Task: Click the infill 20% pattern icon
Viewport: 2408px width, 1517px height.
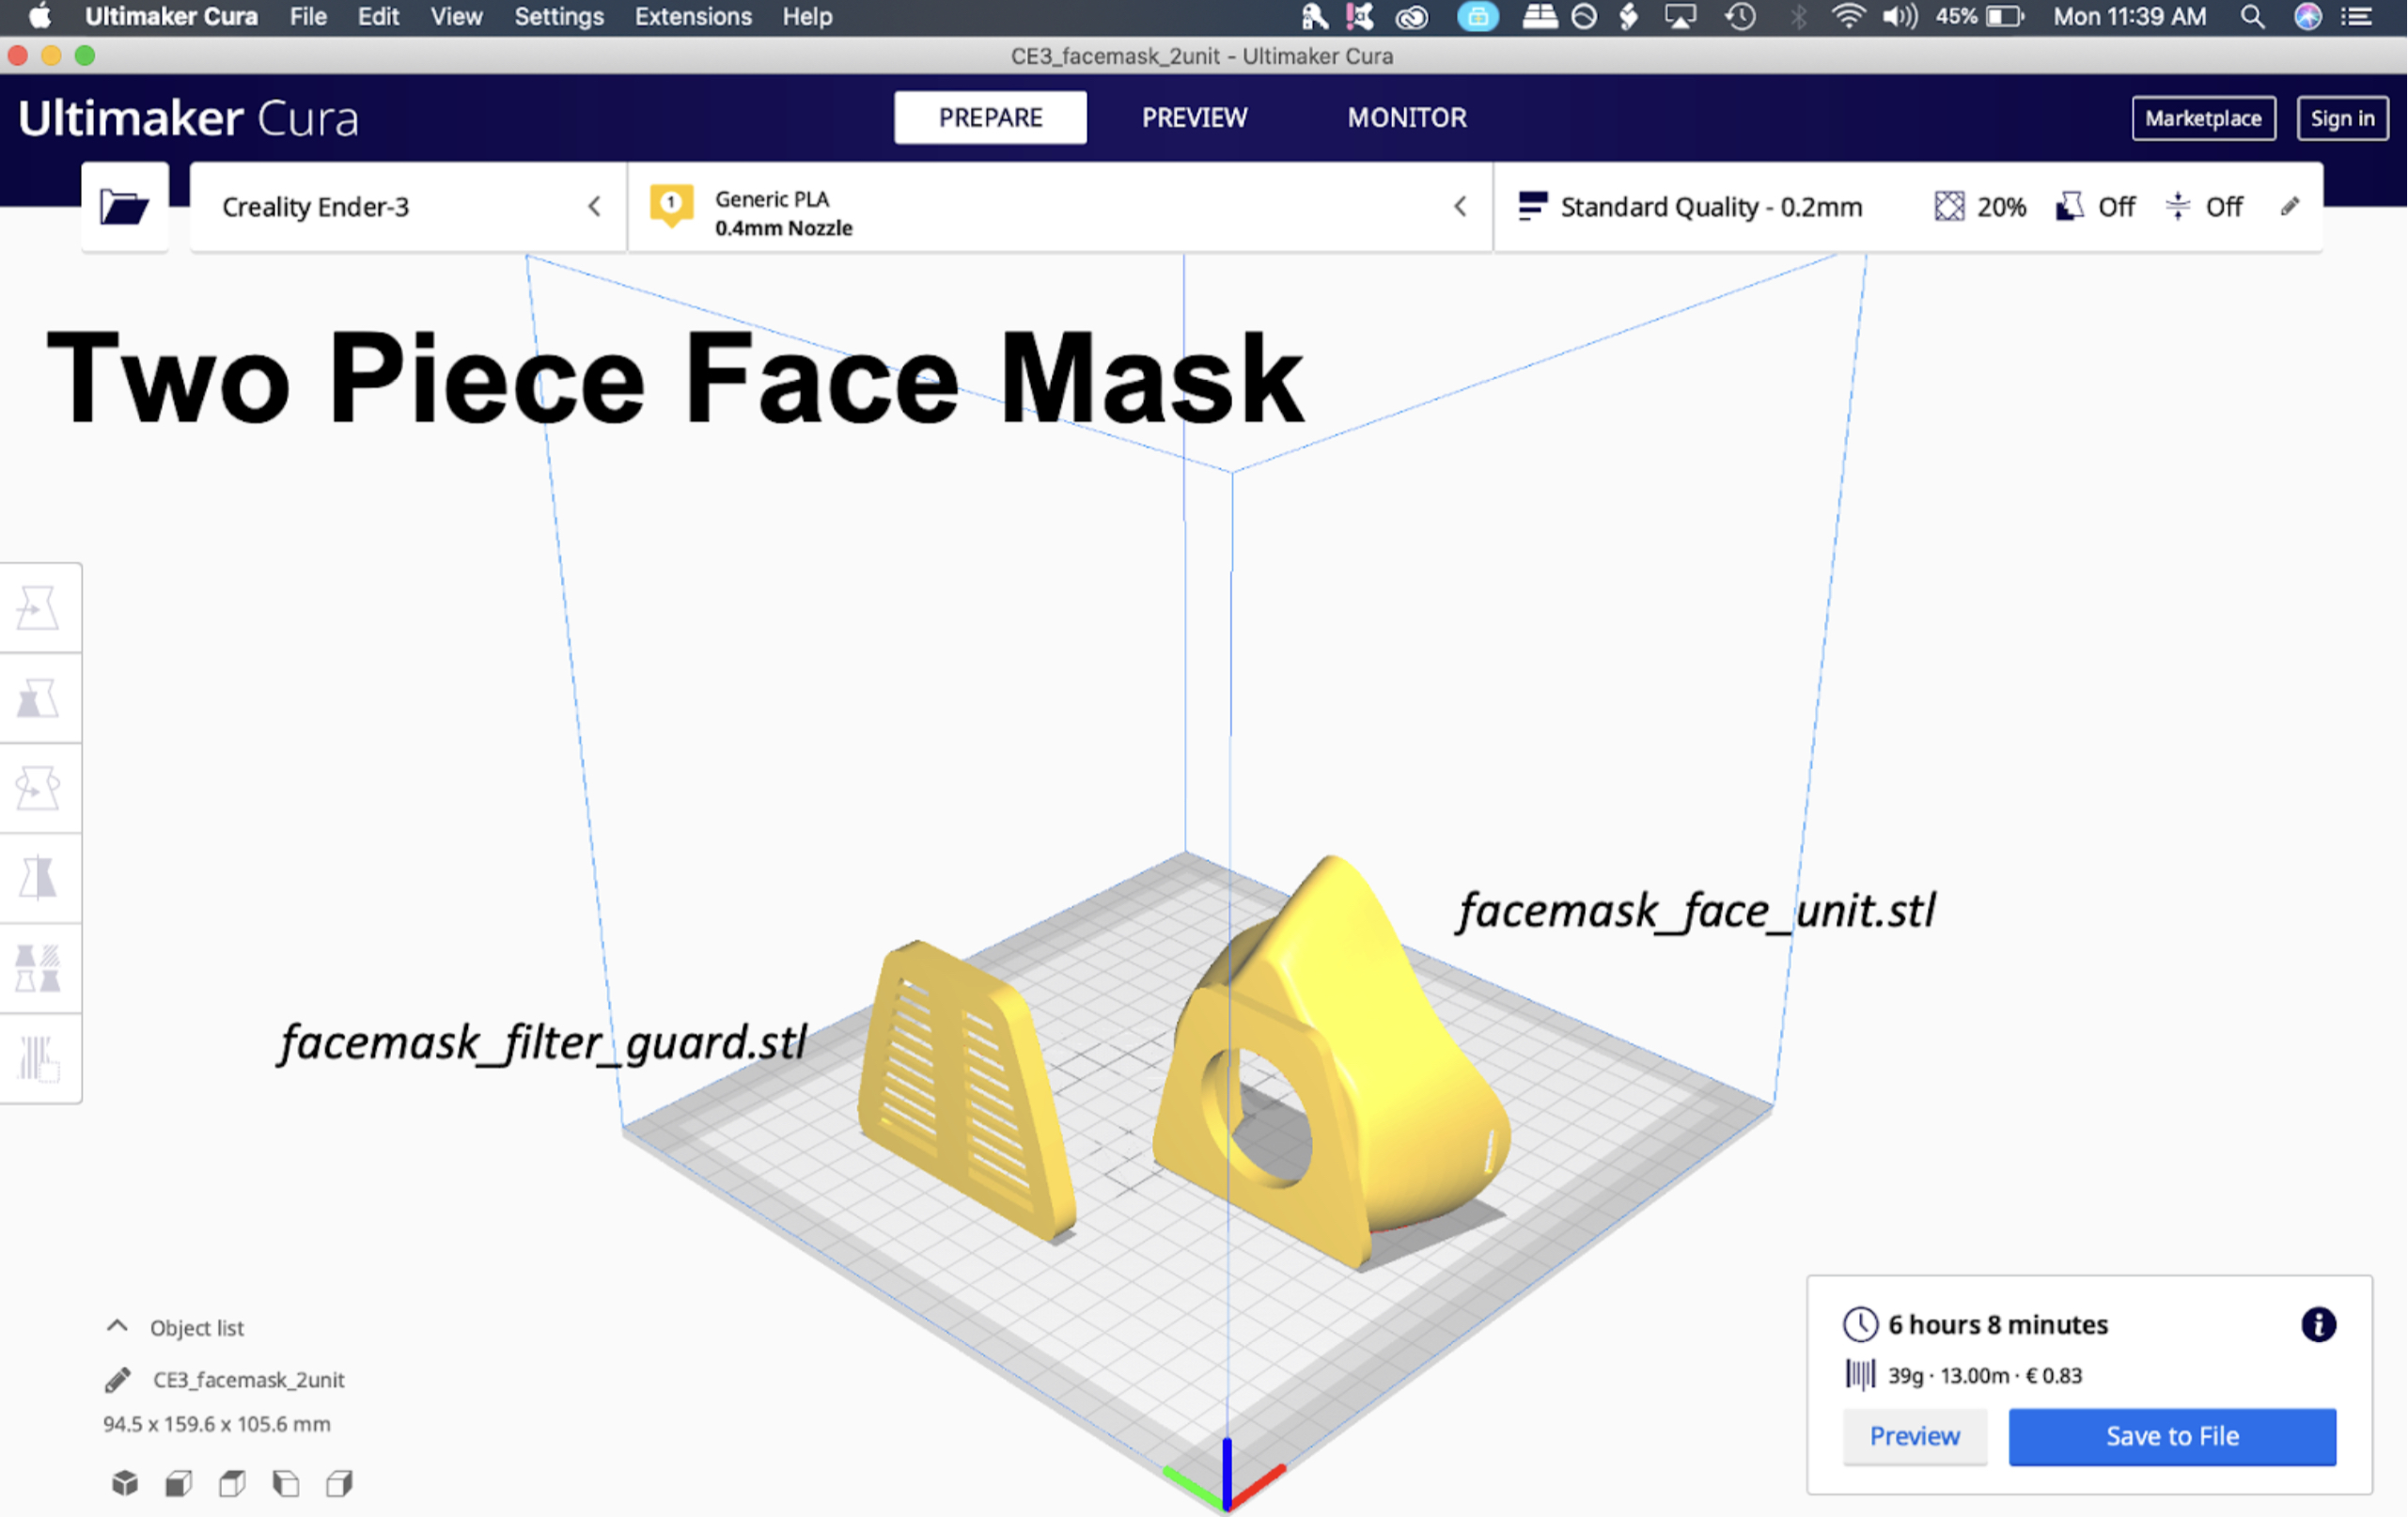Action: click(1949, 206)
